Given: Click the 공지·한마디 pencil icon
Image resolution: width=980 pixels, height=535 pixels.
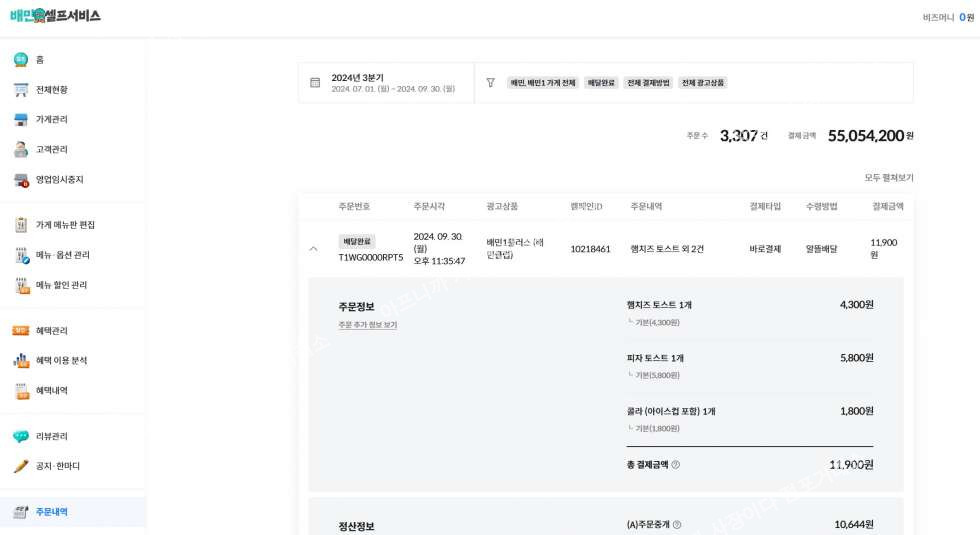Looking at the screenshot, I should (x=21, y=467).
